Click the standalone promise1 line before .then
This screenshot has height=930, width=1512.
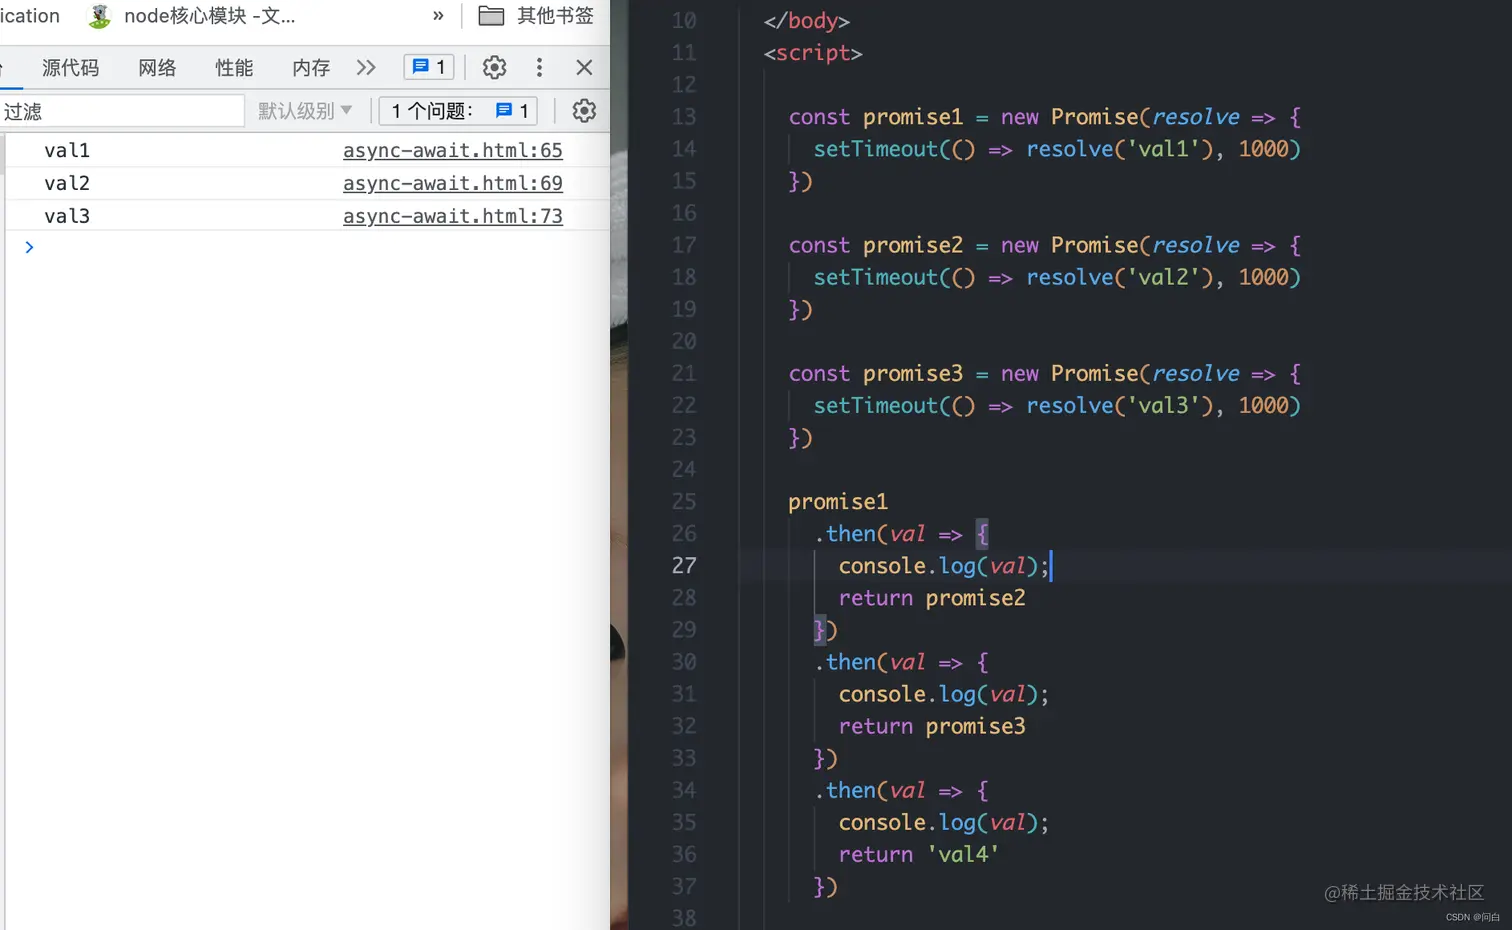(x=838, y=502)
